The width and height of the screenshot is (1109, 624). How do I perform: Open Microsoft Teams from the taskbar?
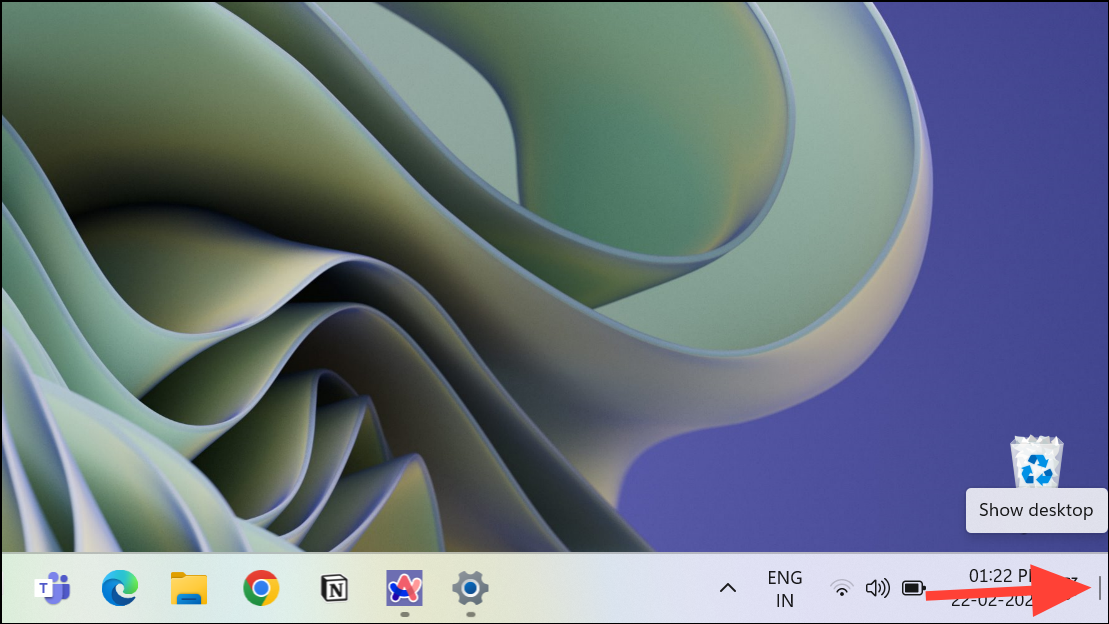(x=52, y=590)
